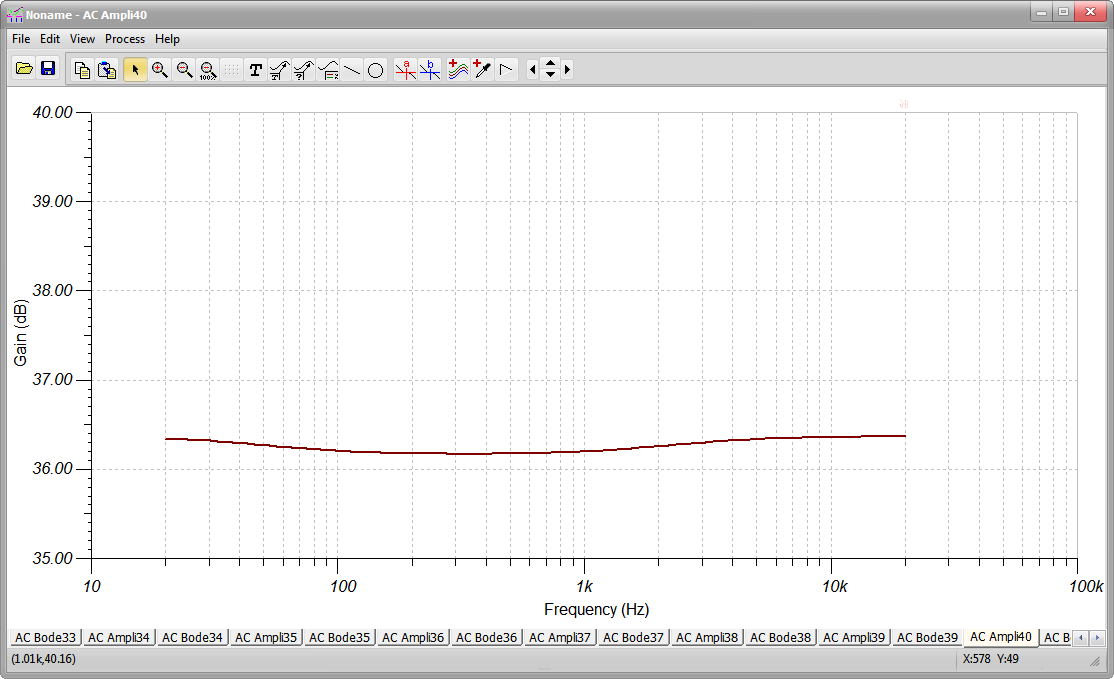
Task: Click the 100k x-axis tick label
Action: click(x=1086, y=586)
